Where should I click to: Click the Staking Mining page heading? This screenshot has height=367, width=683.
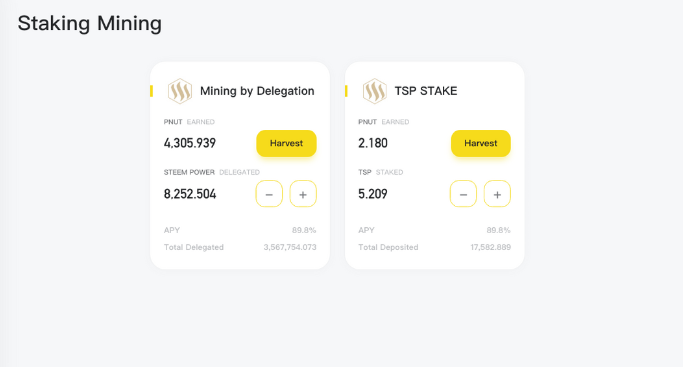tap(90, 24)
